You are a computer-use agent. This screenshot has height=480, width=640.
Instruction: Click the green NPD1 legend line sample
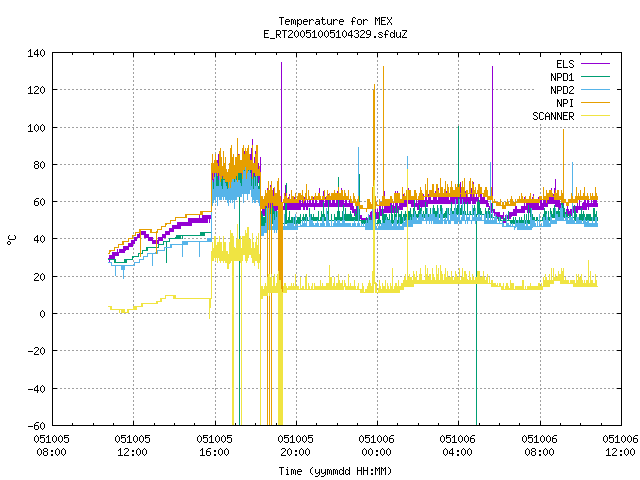(x=596, y=76)
